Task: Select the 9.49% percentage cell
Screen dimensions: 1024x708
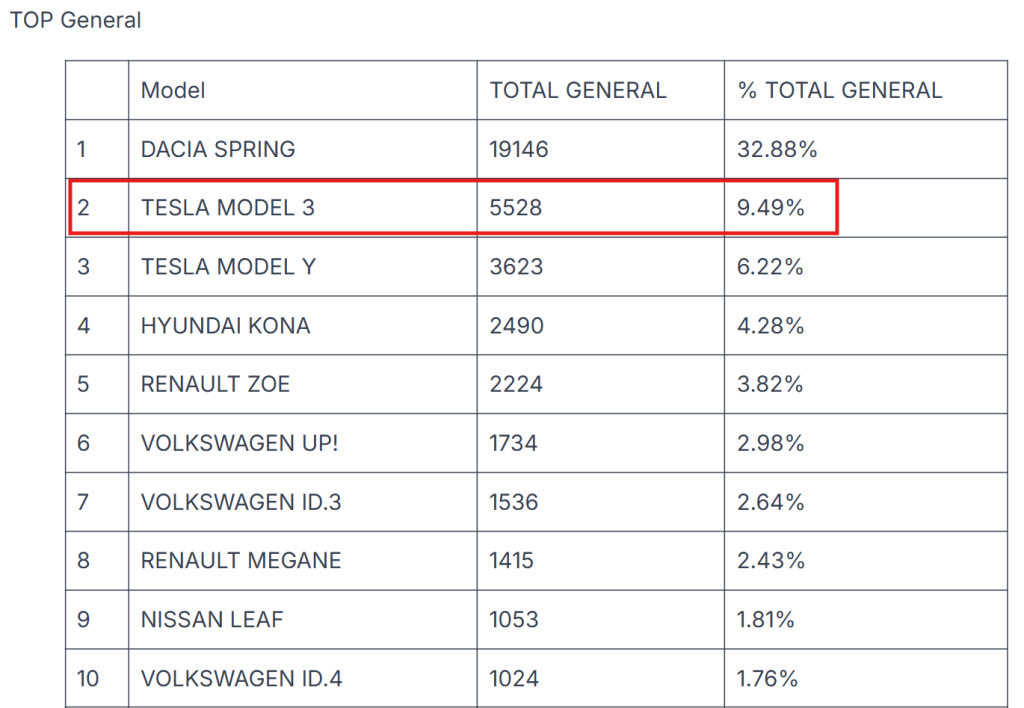Action: (770, 208)
